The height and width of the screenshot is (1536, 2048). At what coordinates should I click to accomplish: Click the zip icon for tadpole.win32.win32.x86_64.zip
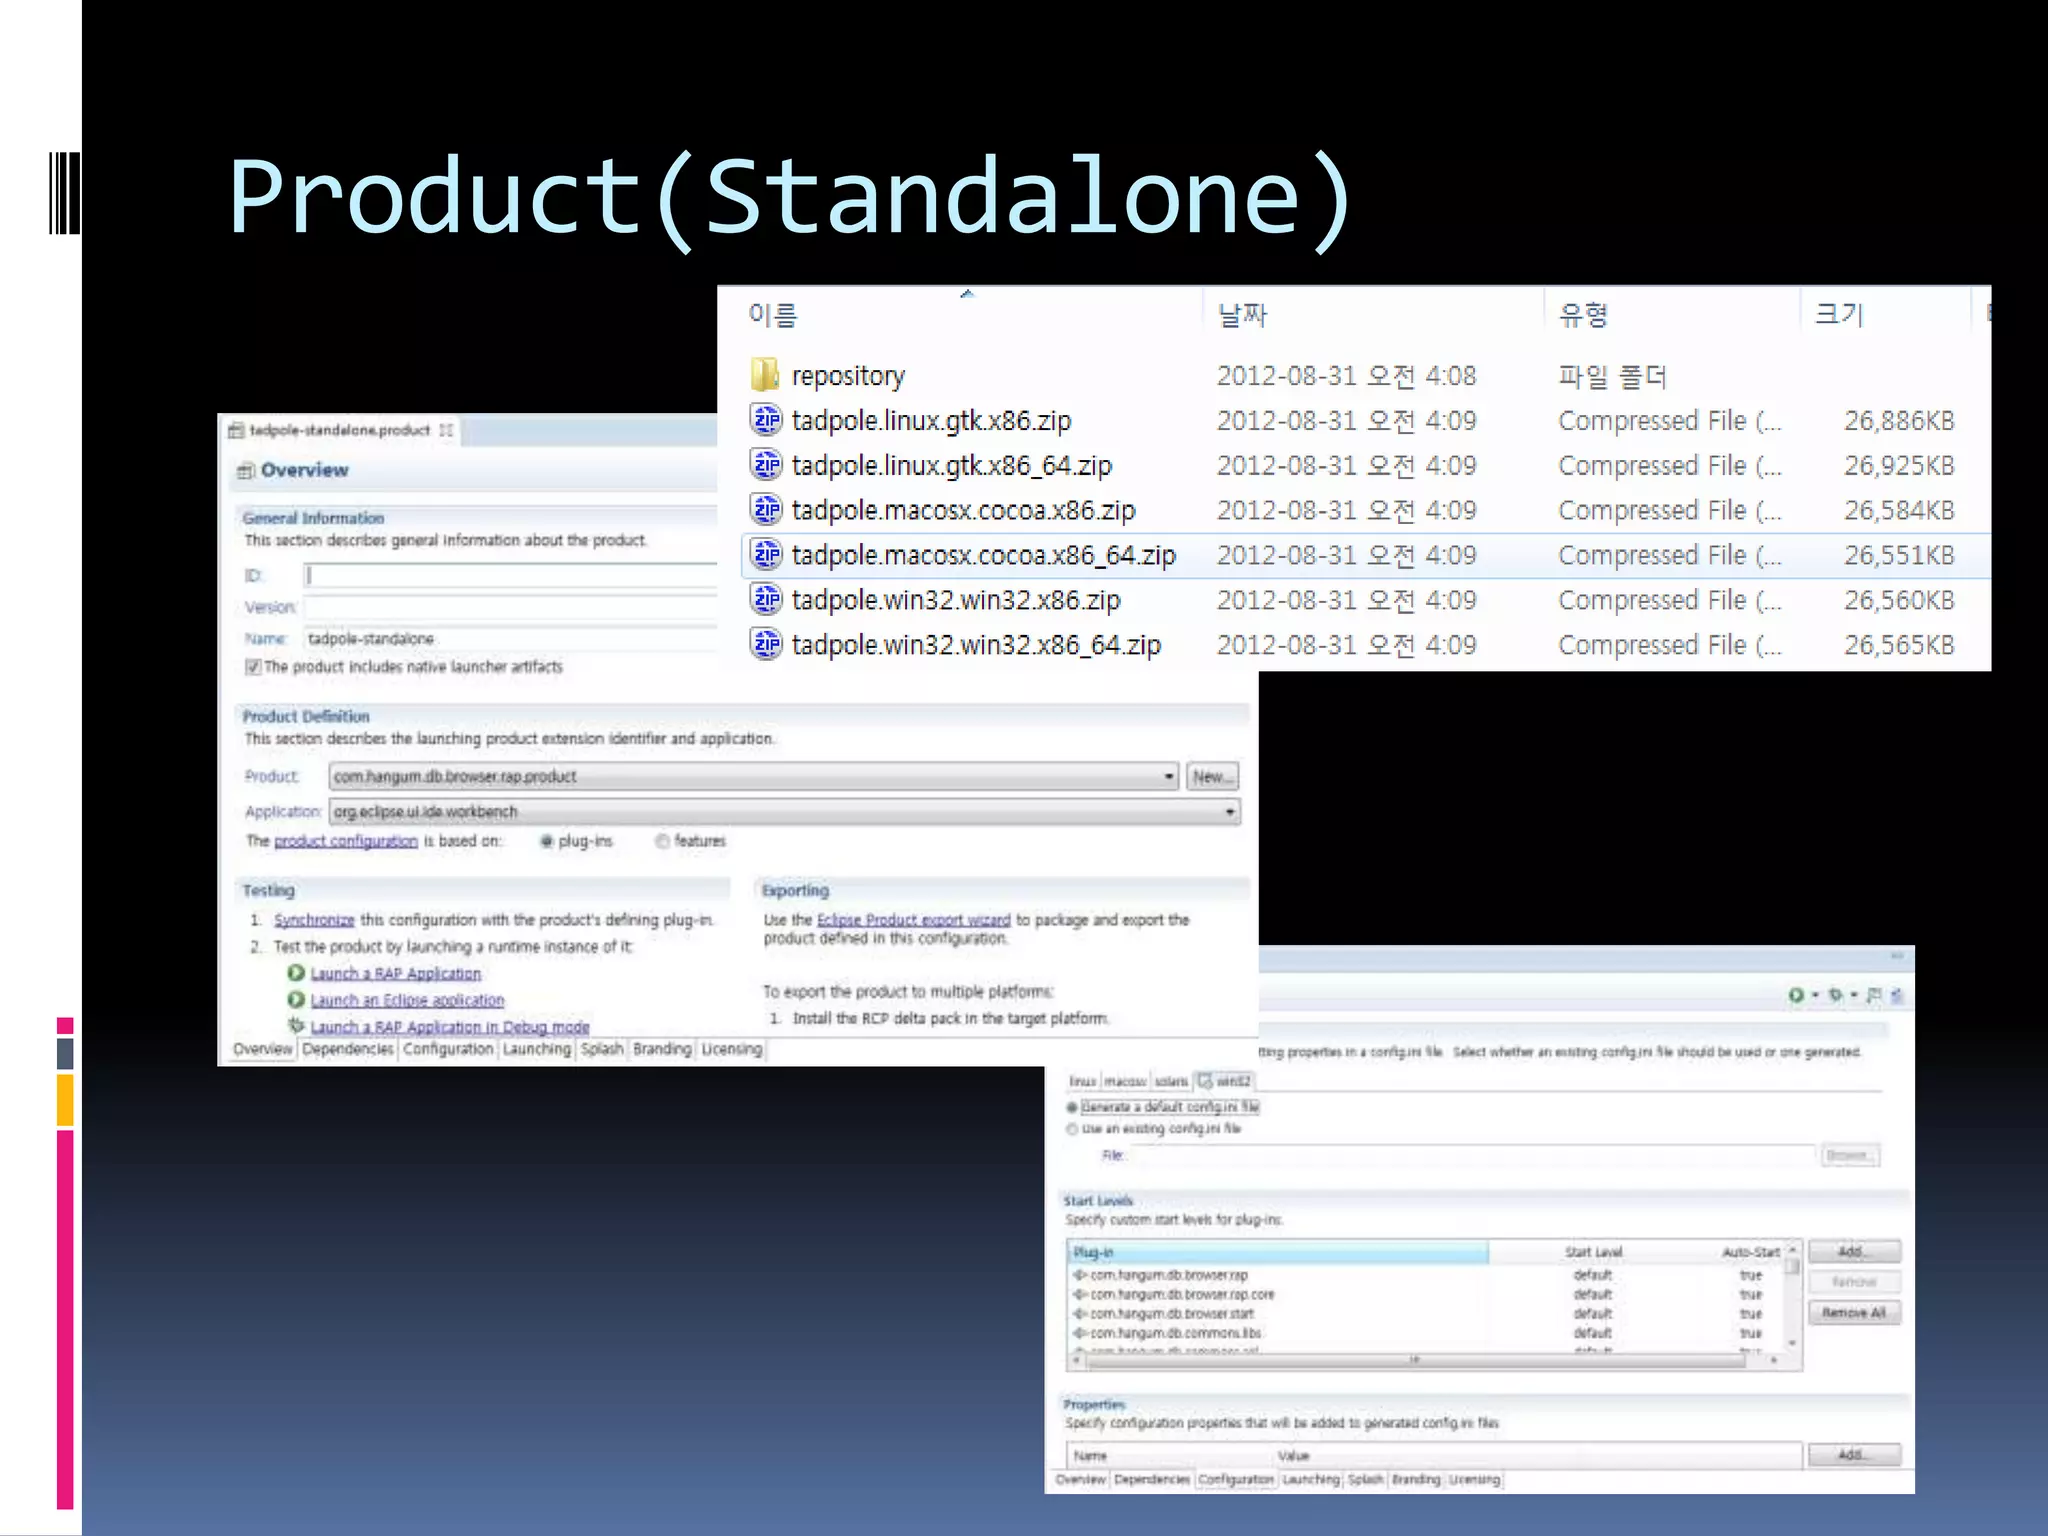tap(766, 644)
